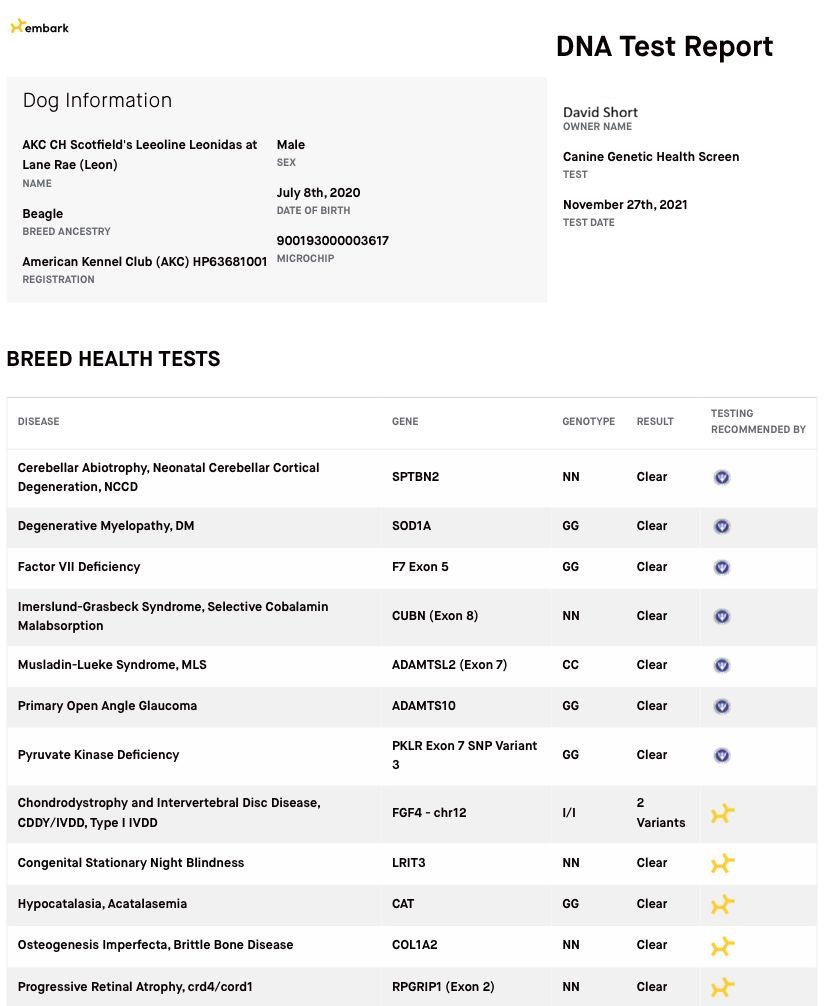
Task: Click the yellow Embark icon in the Hypocatalasia row
Action: click(722, 904)
